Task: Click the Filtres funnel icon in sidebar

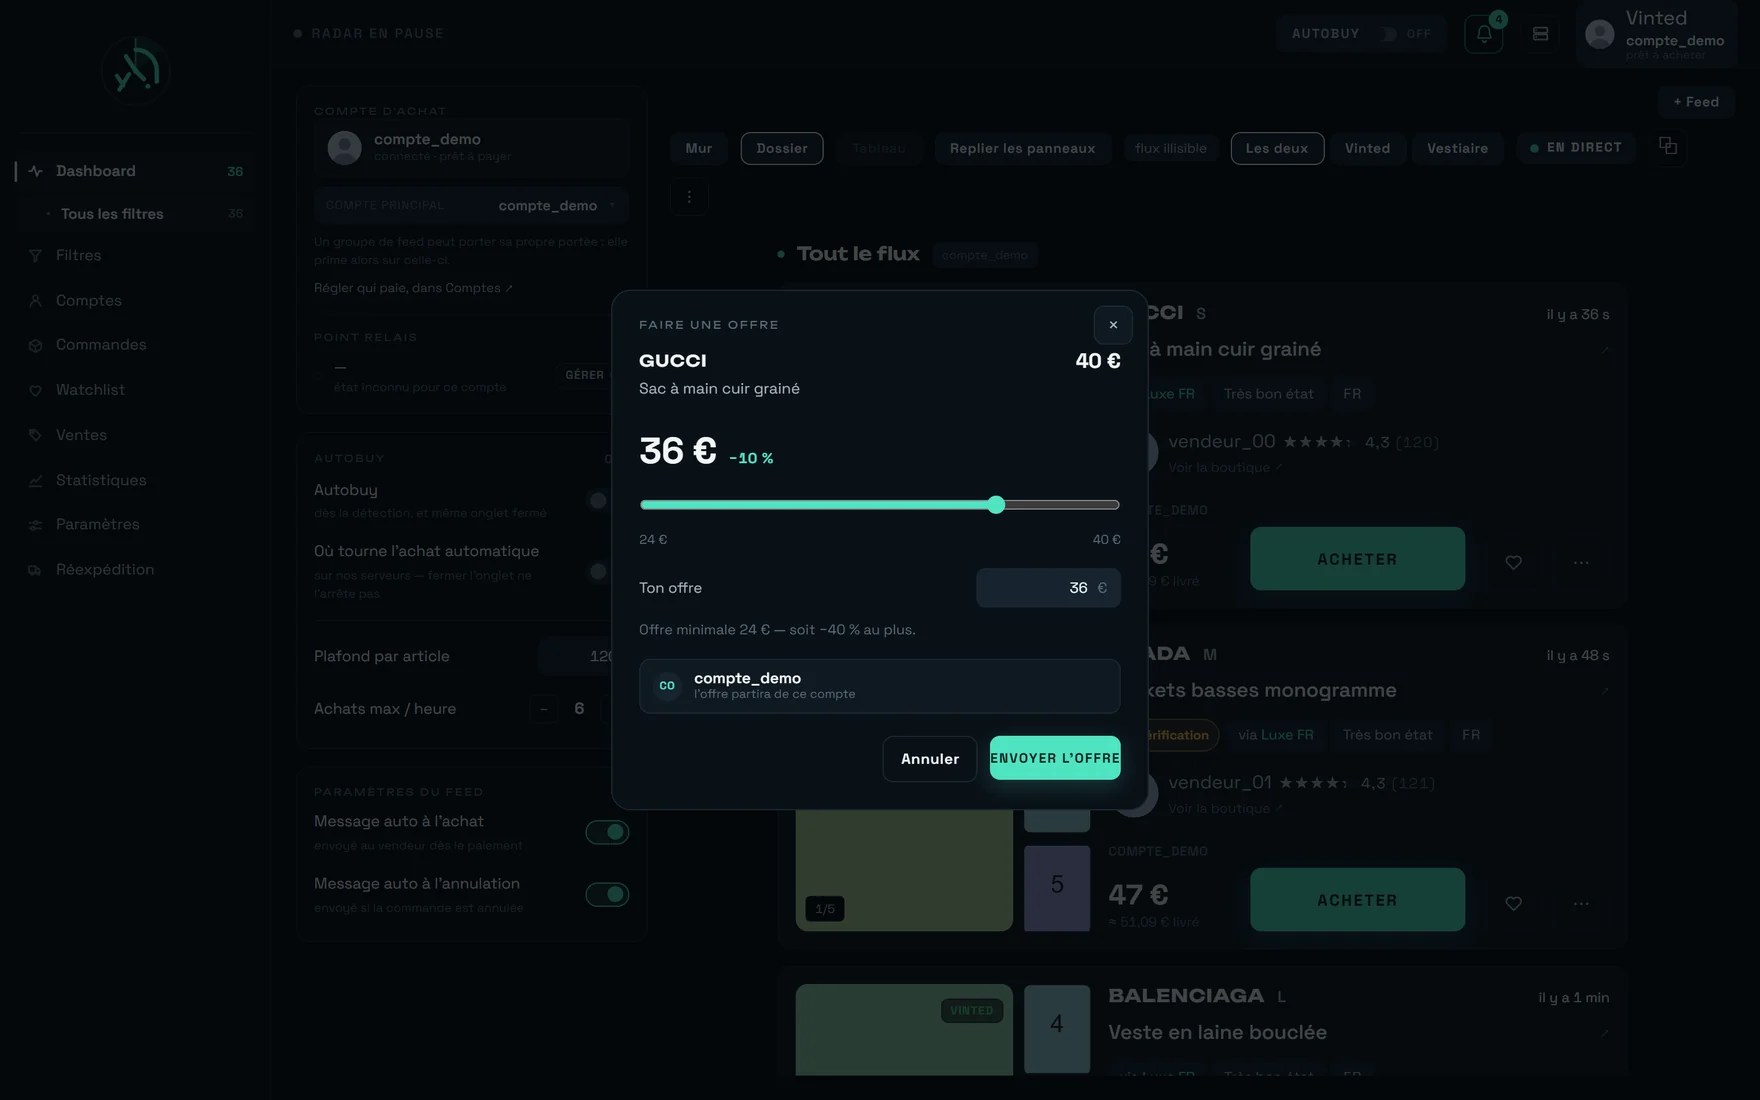Action: pyautogui.click(x=36, y=256)
